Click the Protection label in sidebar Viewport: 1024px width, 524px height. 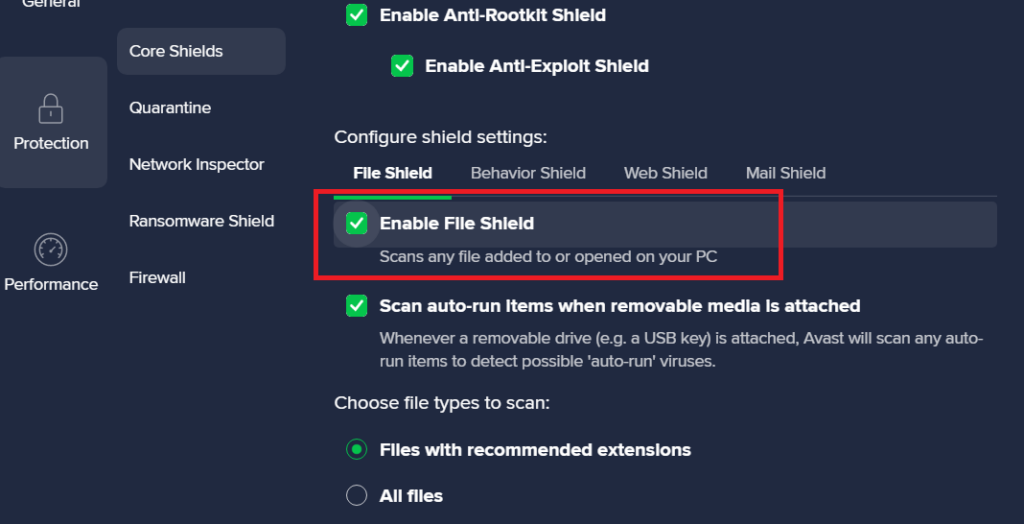pos(51,143)
